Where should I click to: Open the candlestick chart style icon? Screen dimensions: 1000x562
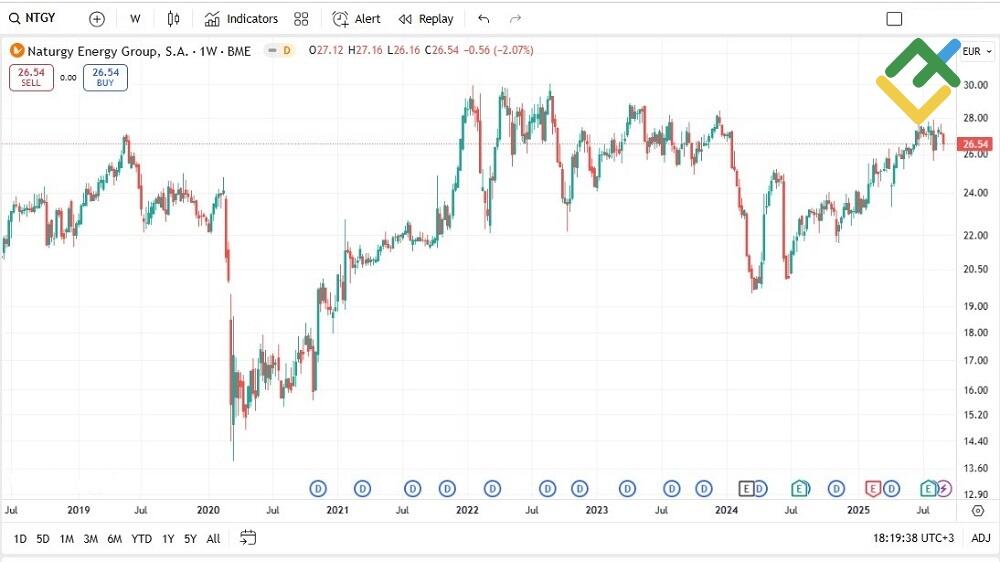[174, 19]
